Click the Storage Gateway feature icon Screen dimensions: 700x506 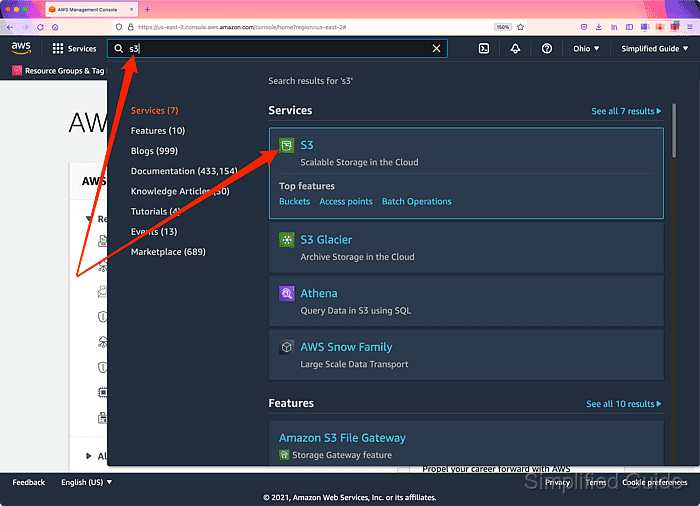point(284,455)
